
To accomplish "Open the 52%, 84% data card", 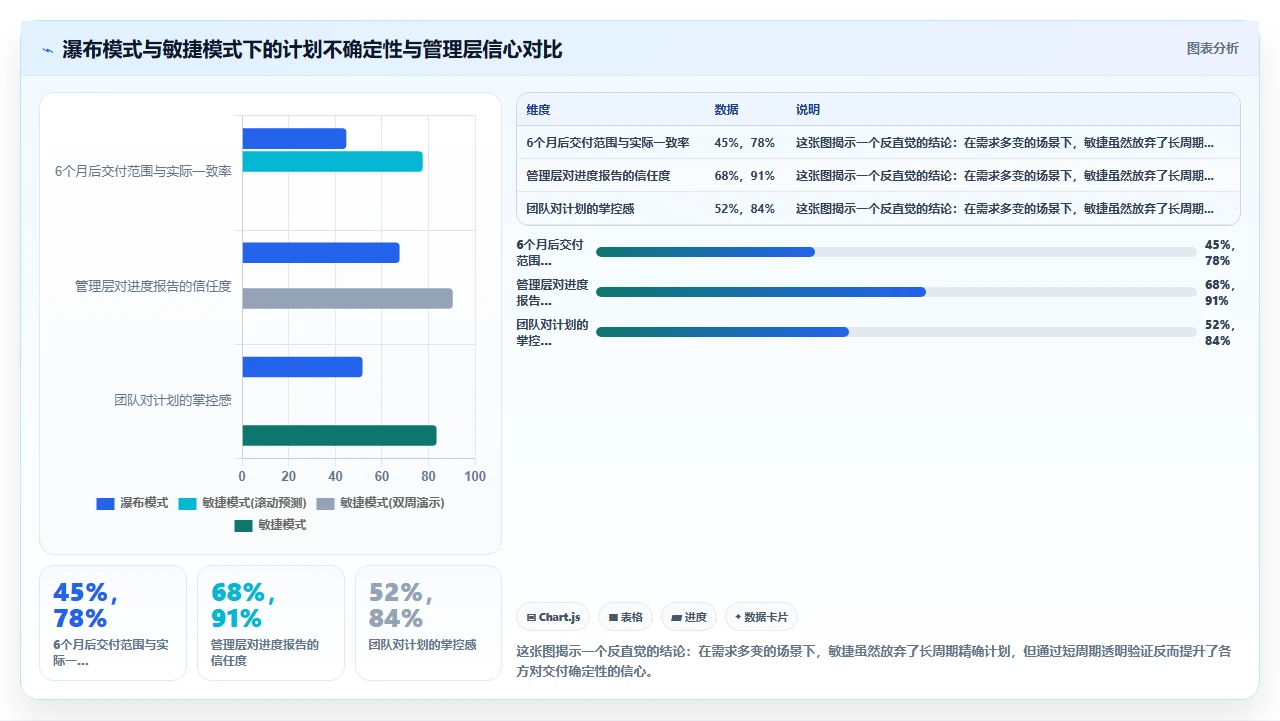I will click(429, 623).
